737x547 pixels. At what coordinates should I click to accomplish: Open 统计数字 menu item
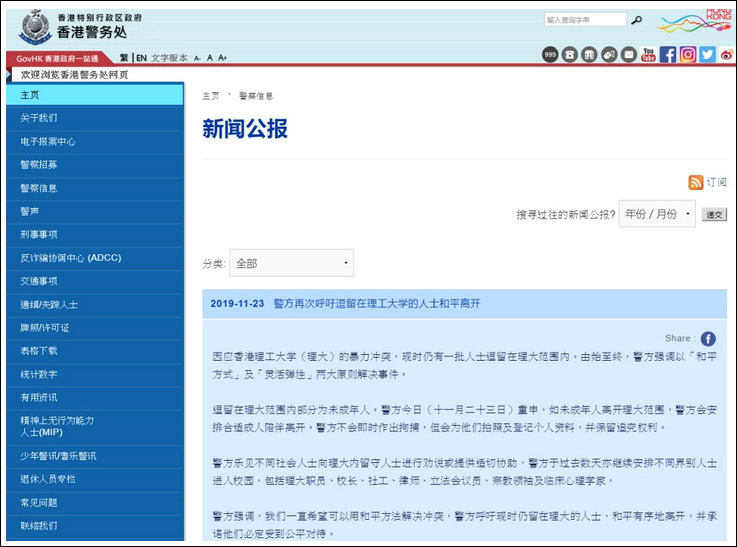95,375
